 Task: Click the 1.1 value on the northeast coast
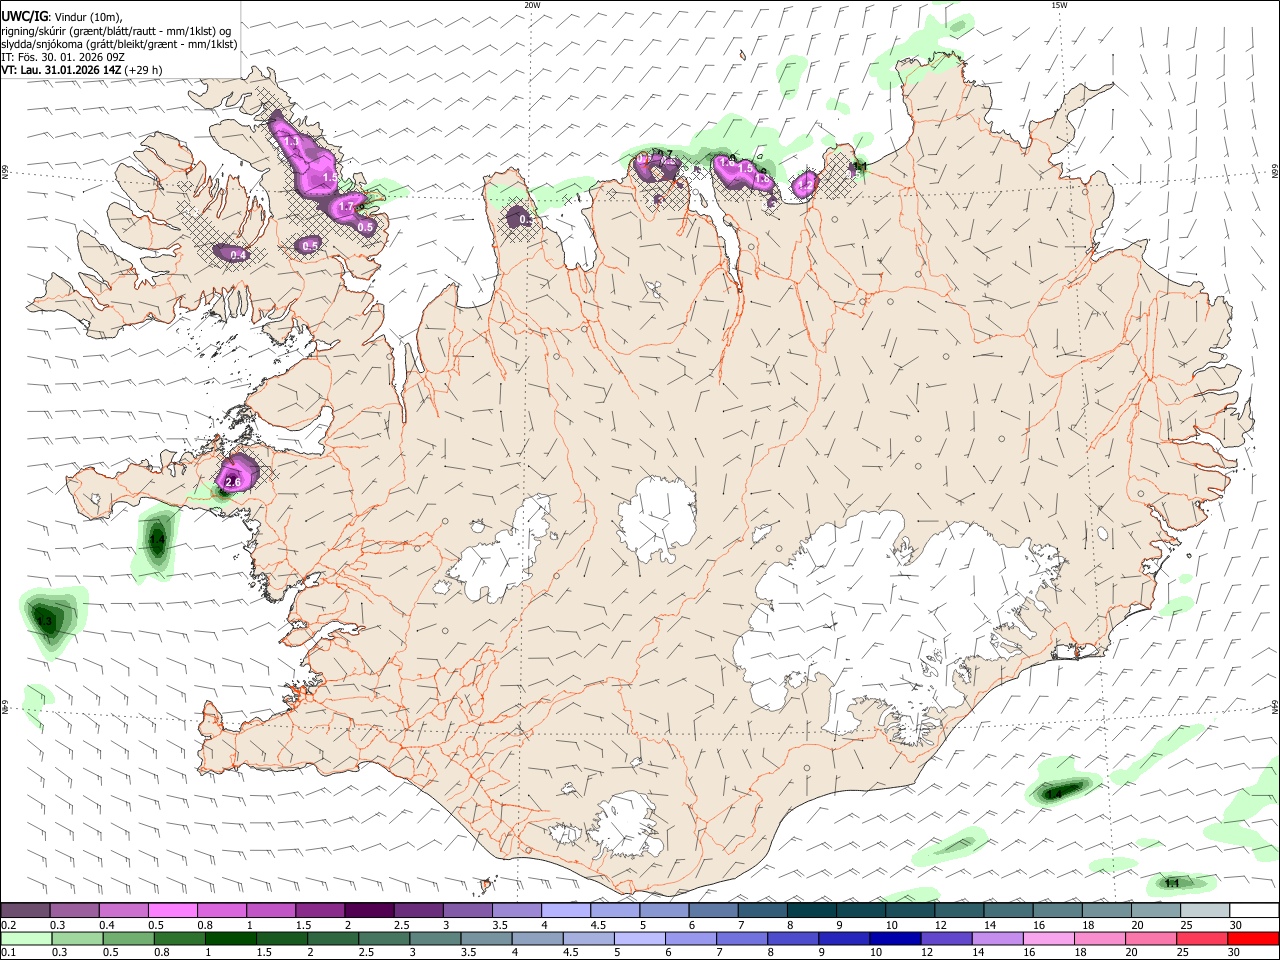[859, 166]
